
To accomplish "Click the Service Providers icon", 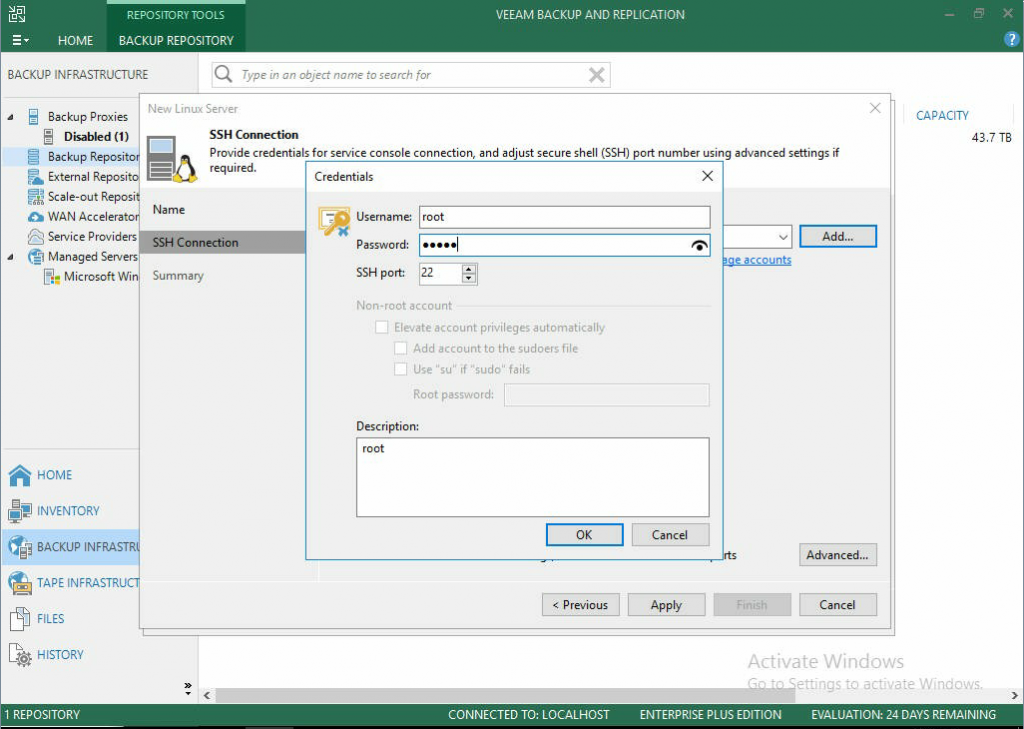I will click(36, 236).
